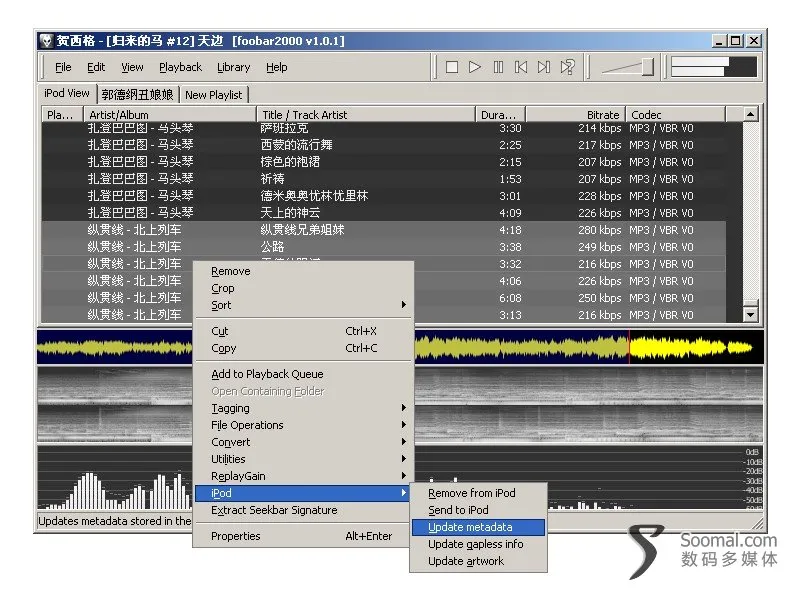The image size is (800, 600).
Task: Open the Playback menu
Action: (x=181, y=67)
